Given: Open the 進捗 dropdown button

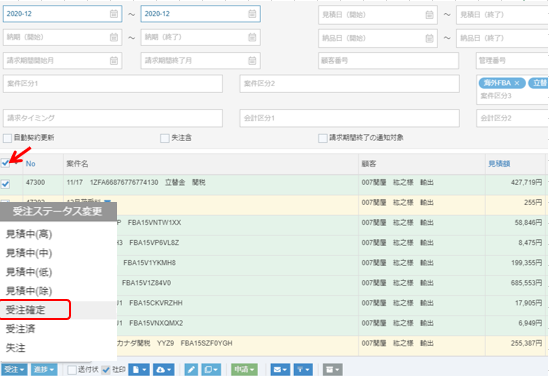Looking at the screenshot, I should click(x=44, y=369).
